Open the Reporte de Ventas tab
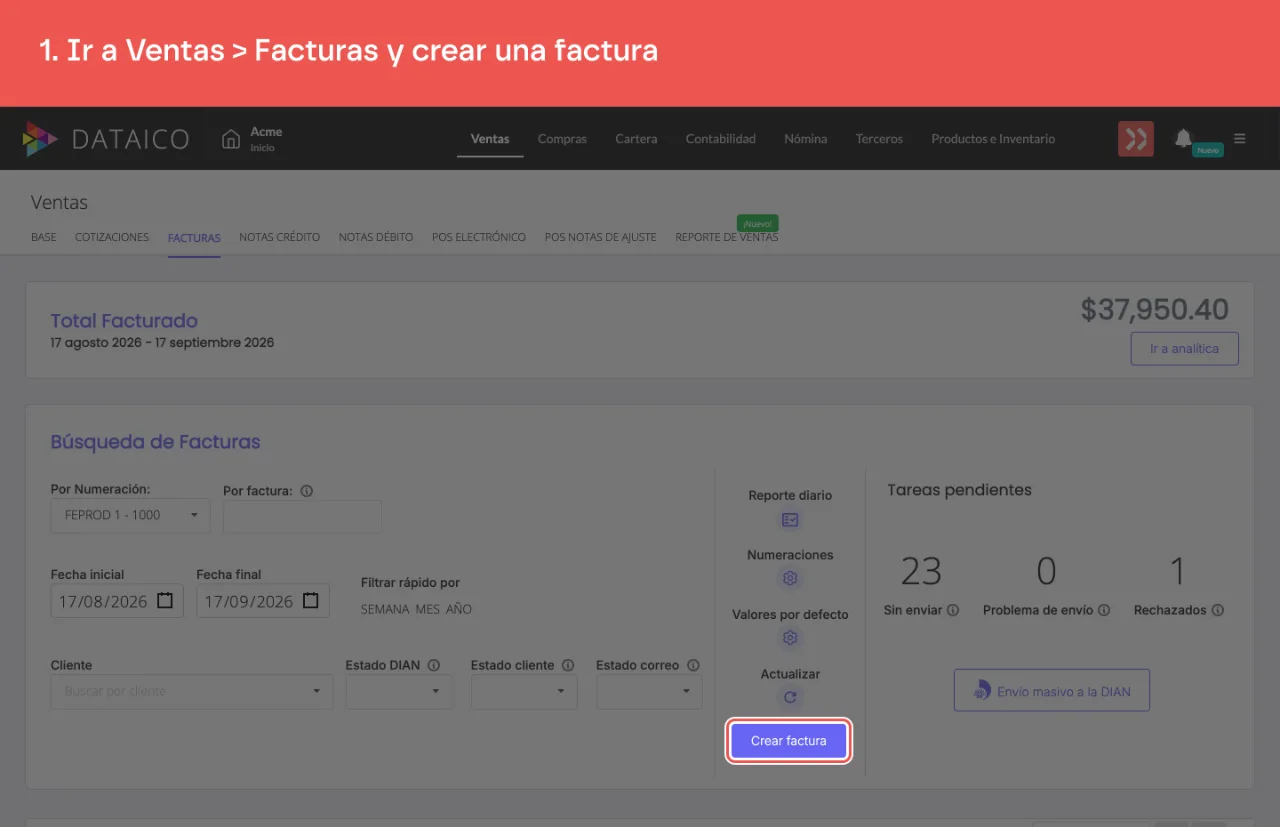The image size is (1280, 827). click(727, 237)
